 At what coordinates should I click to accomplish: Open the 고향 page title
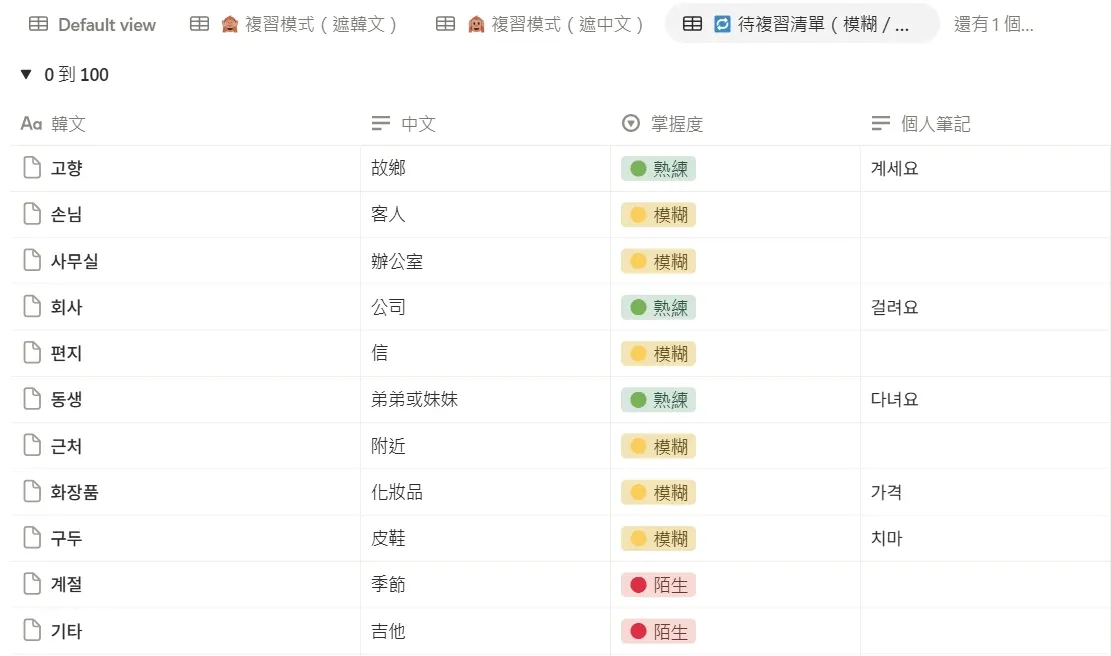click(67, 168)
